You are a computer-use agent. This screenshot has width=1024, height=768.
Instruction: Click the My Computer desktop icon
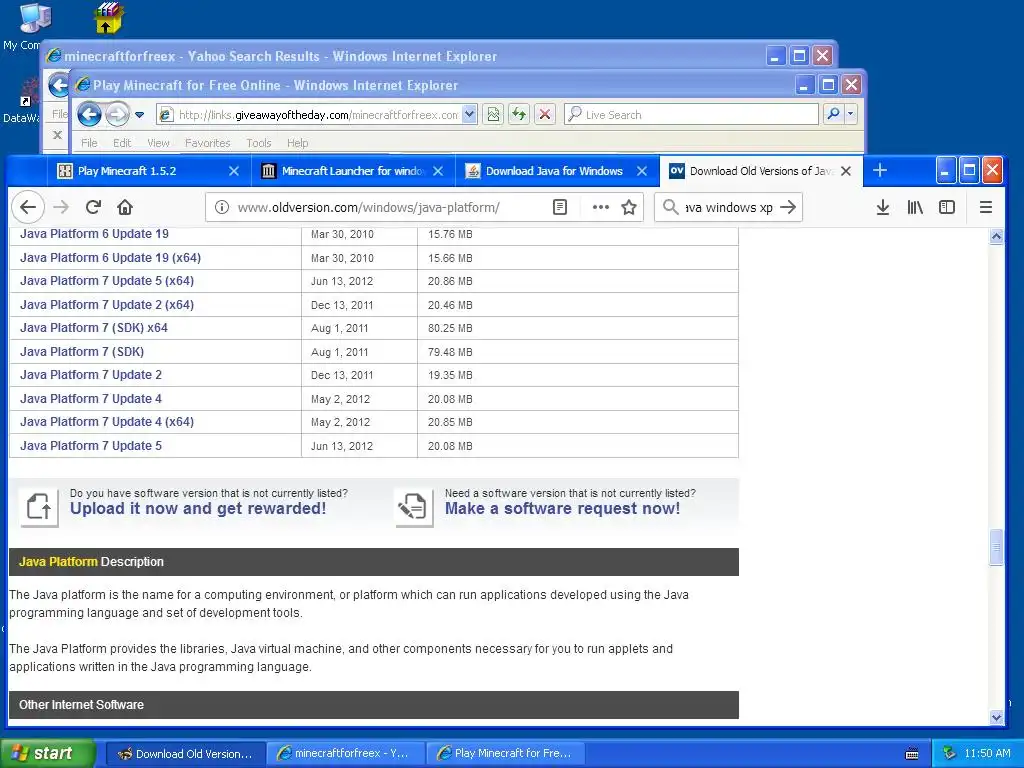(33, 18)
